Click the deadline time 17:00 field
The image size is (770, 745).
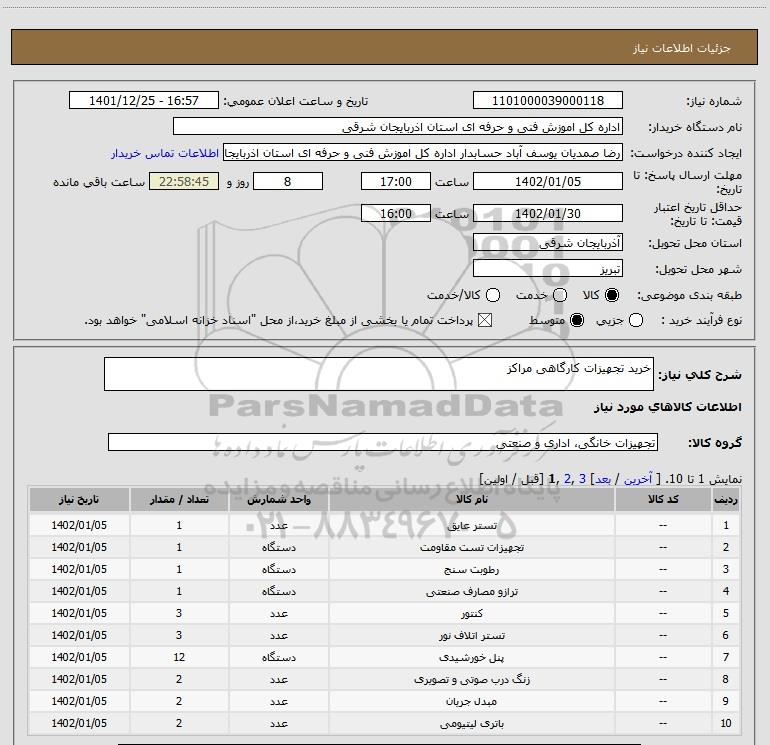396,181
